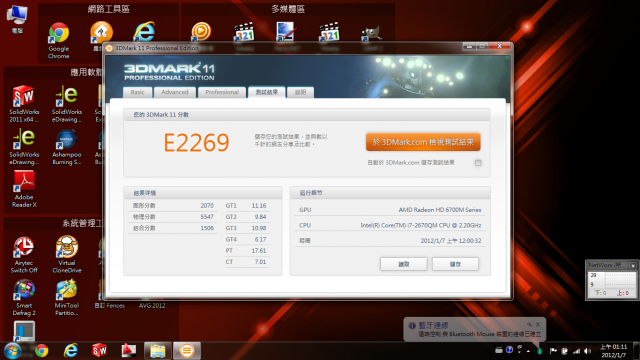640x360 pixels.
Task: Click the 儲存 save button
Action: [x=455, y=264]
